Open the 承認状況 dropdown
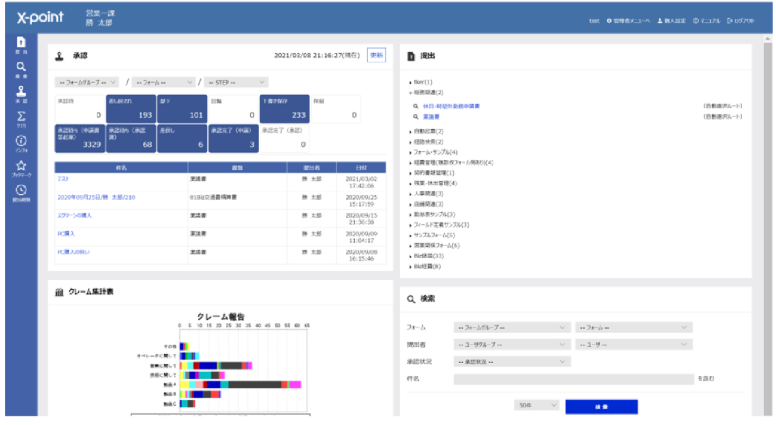 (512, 362)
